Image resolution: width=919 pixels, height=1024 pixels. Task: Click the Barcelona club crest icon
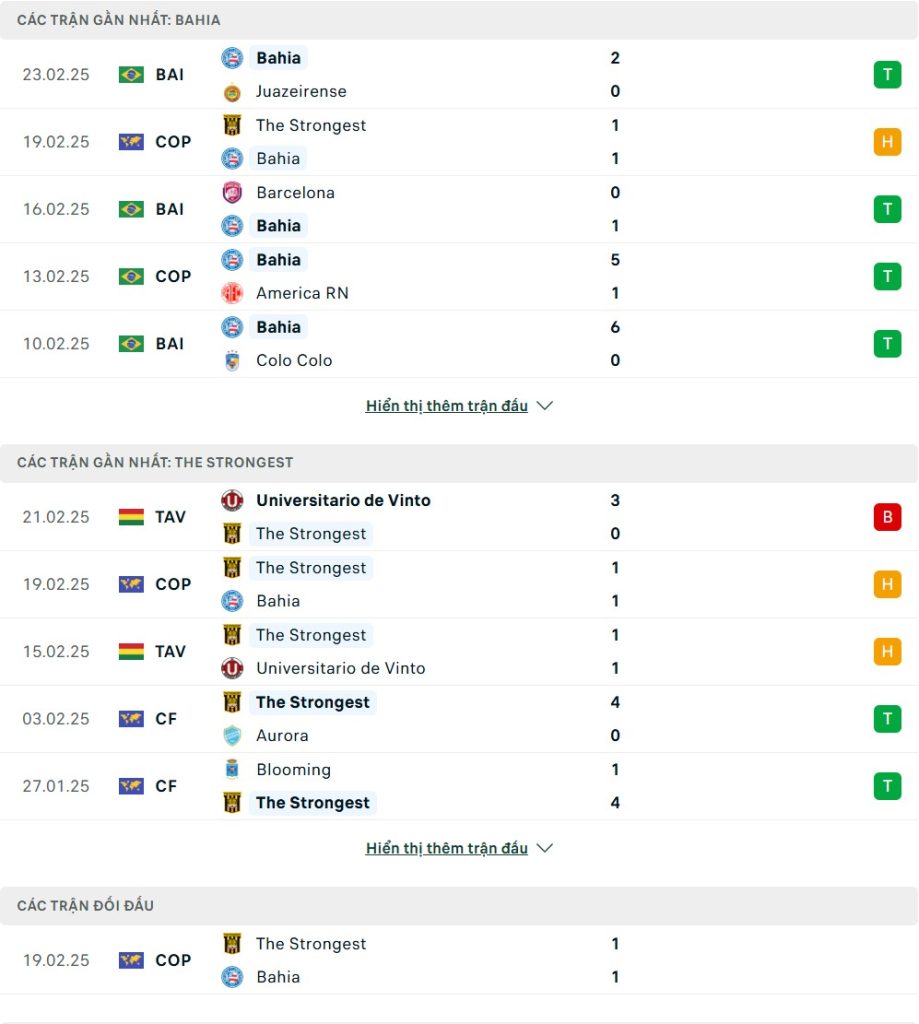point(232,193)
